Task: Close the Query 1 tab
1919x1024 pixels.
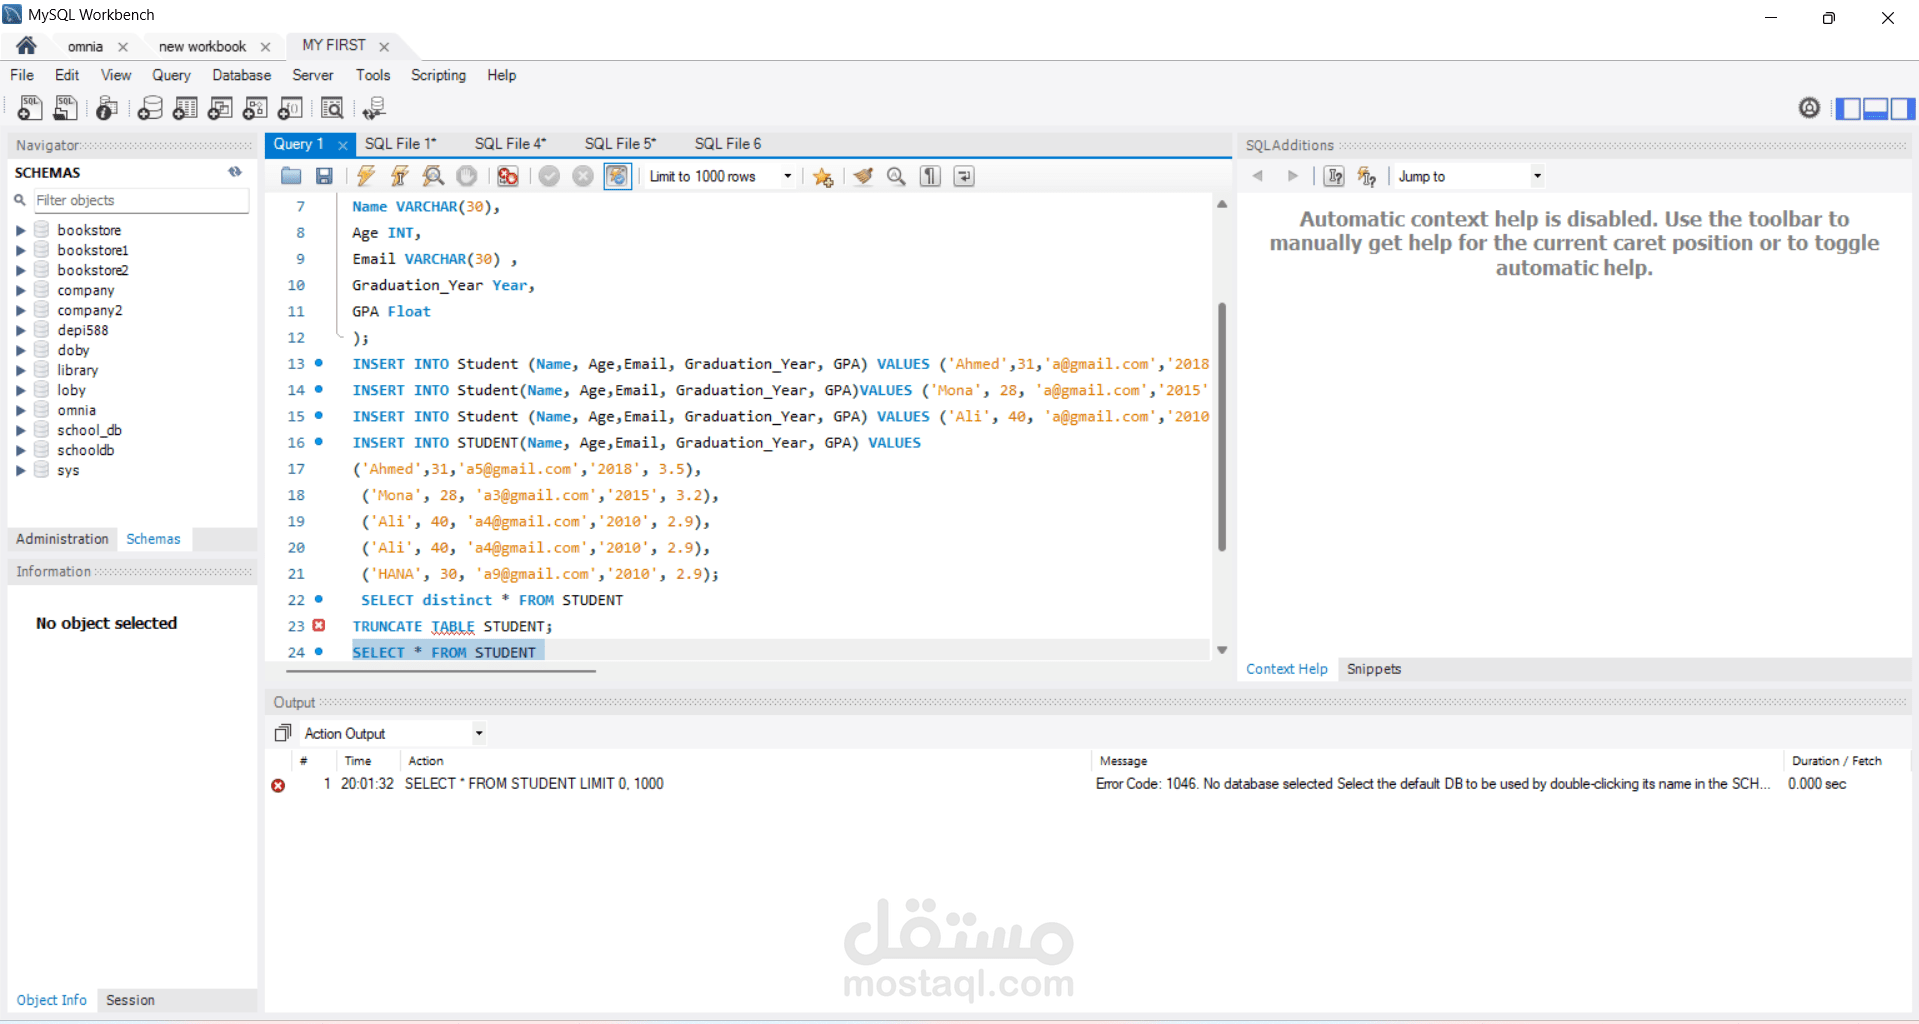Action: (343, 145)
